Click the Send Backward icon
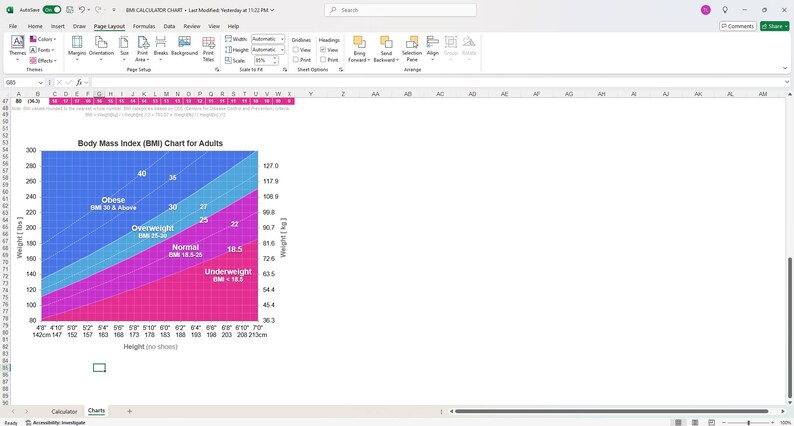 tap(386, 42)
